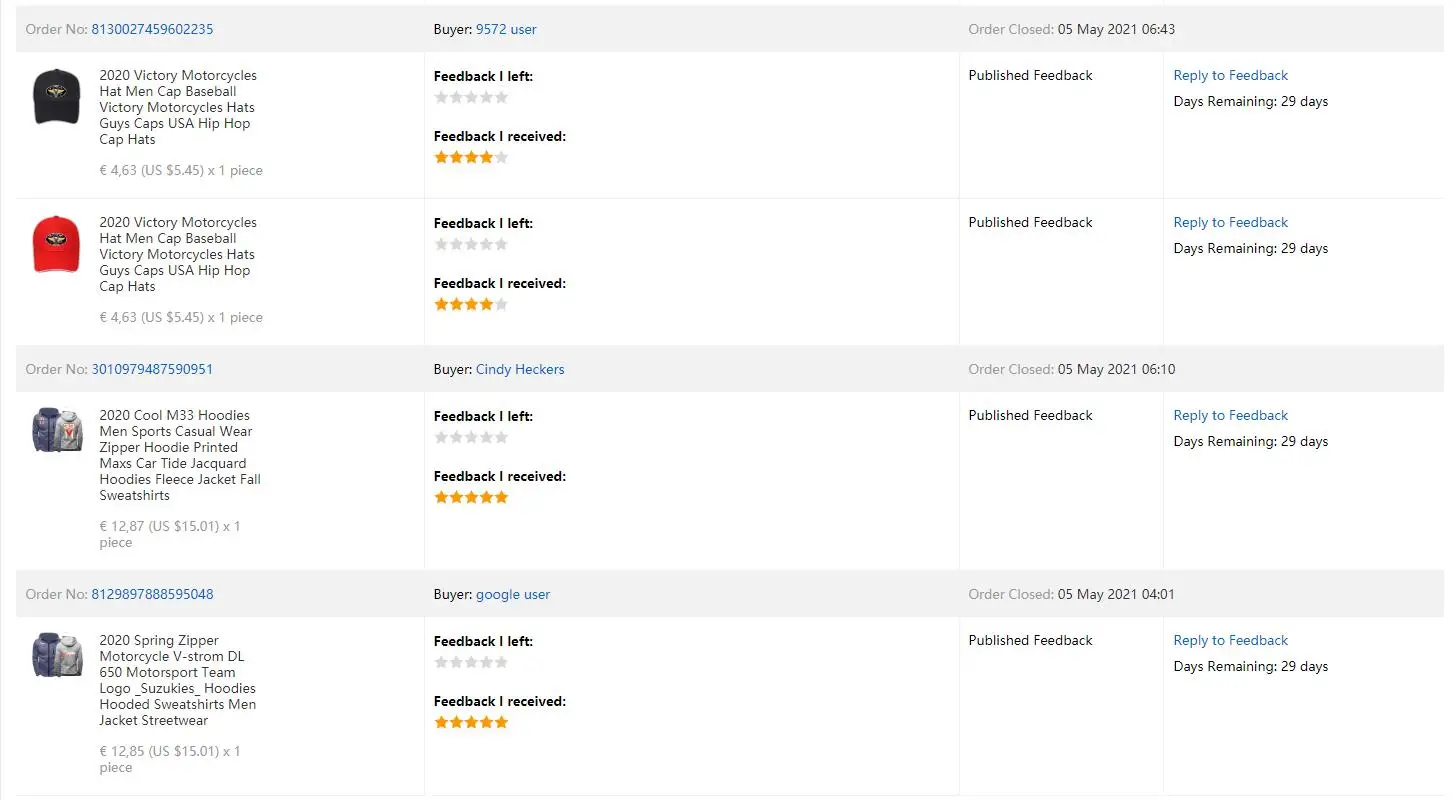Open order number 8130027459602235
The height and width of the screenshot is (800, 1456).
click(152, 29)
